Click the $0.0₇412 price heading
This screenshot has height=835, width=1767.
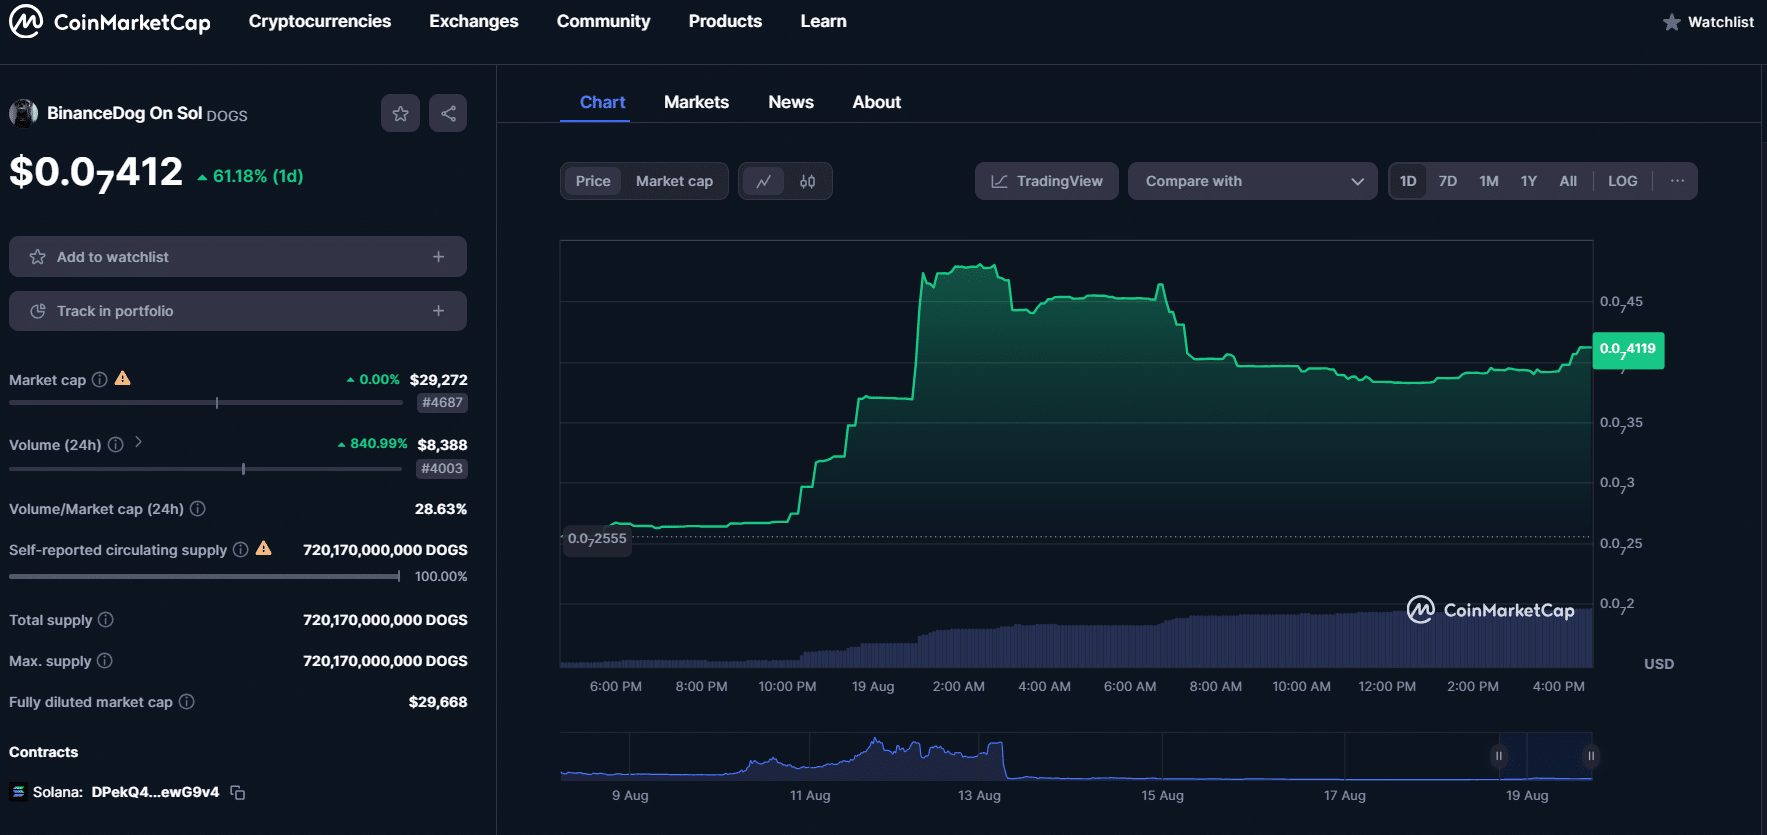click(x=96, y=173)
